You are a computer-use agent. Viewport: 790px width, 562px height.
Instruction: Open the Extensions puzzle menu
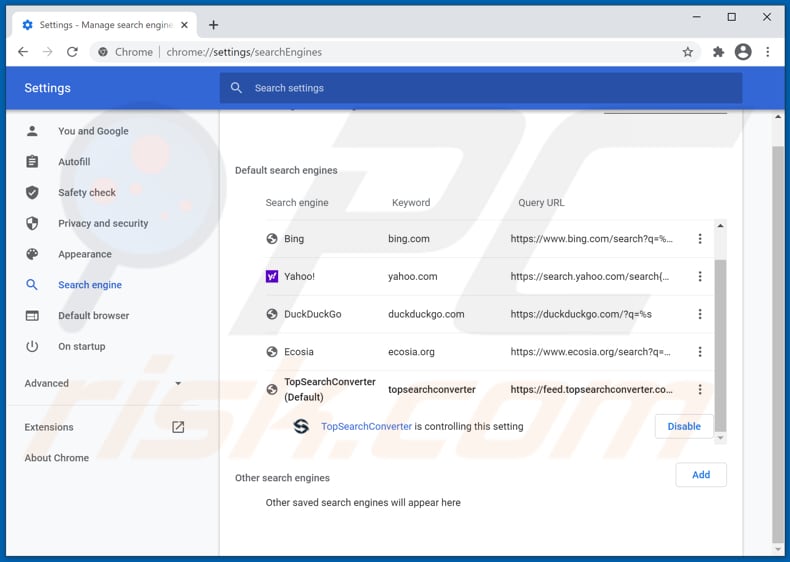point(718,52)
